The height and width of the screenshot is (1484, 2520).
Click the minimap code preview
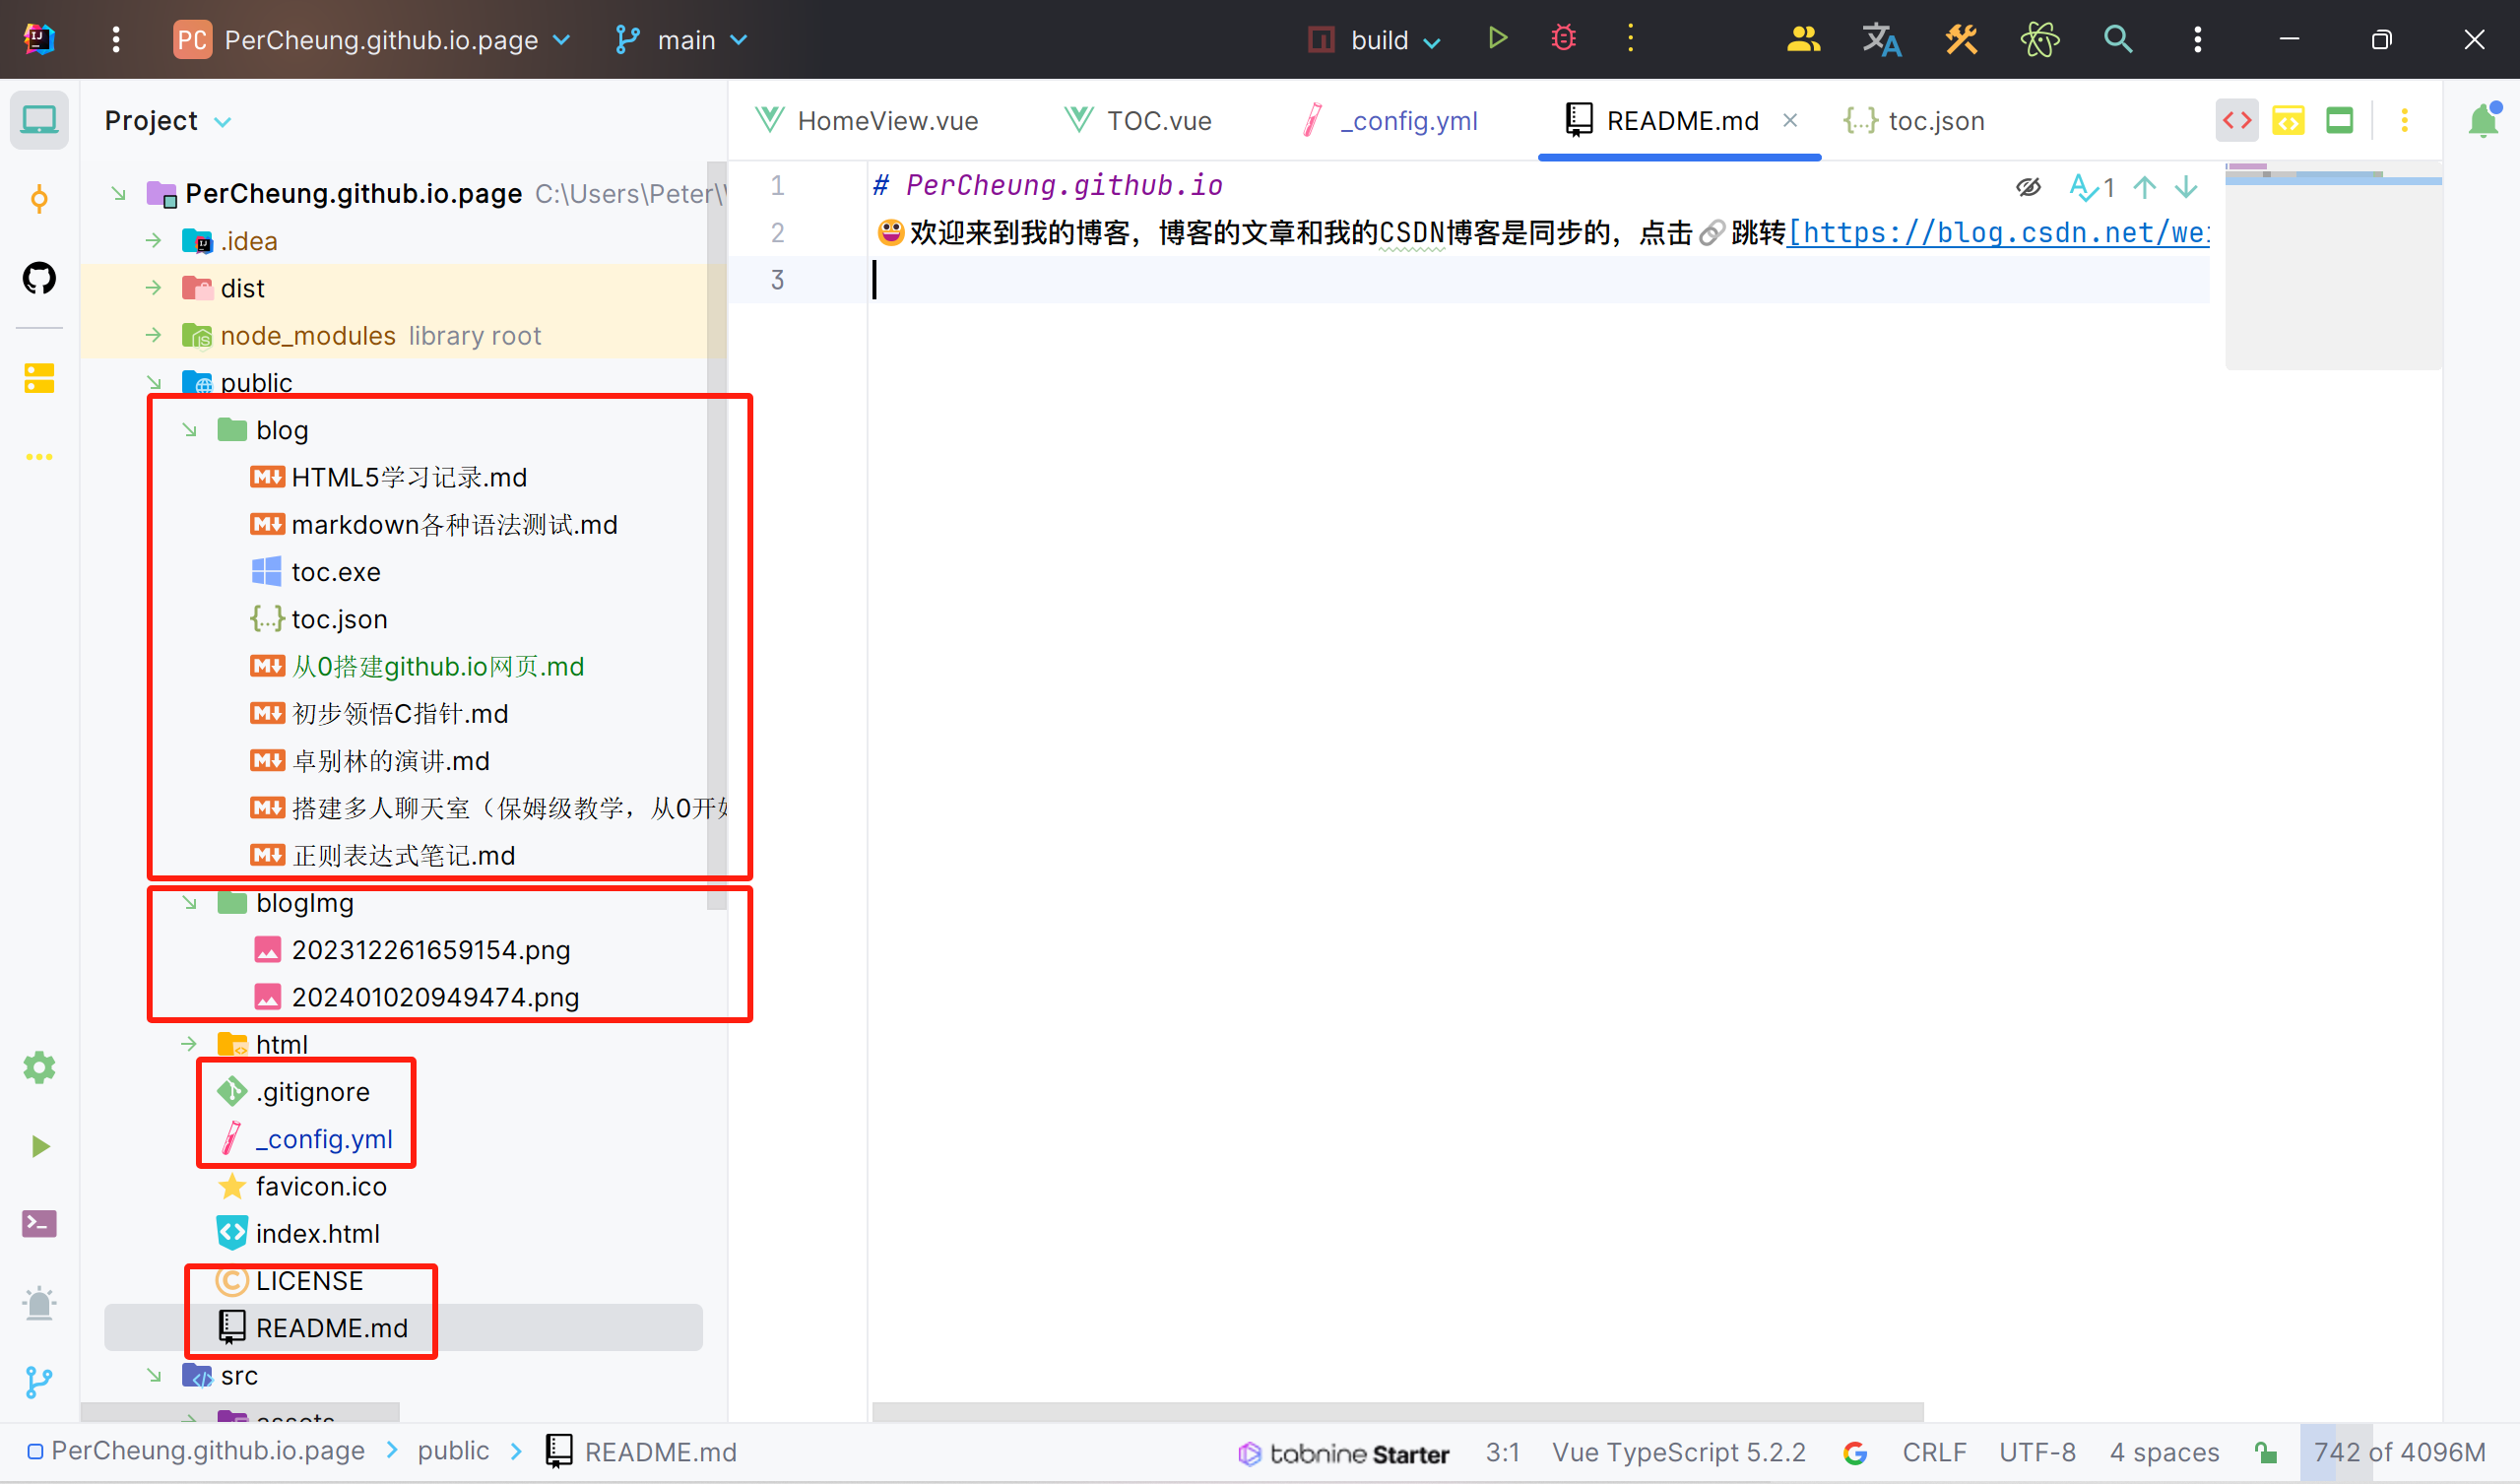click(2334, 265)
